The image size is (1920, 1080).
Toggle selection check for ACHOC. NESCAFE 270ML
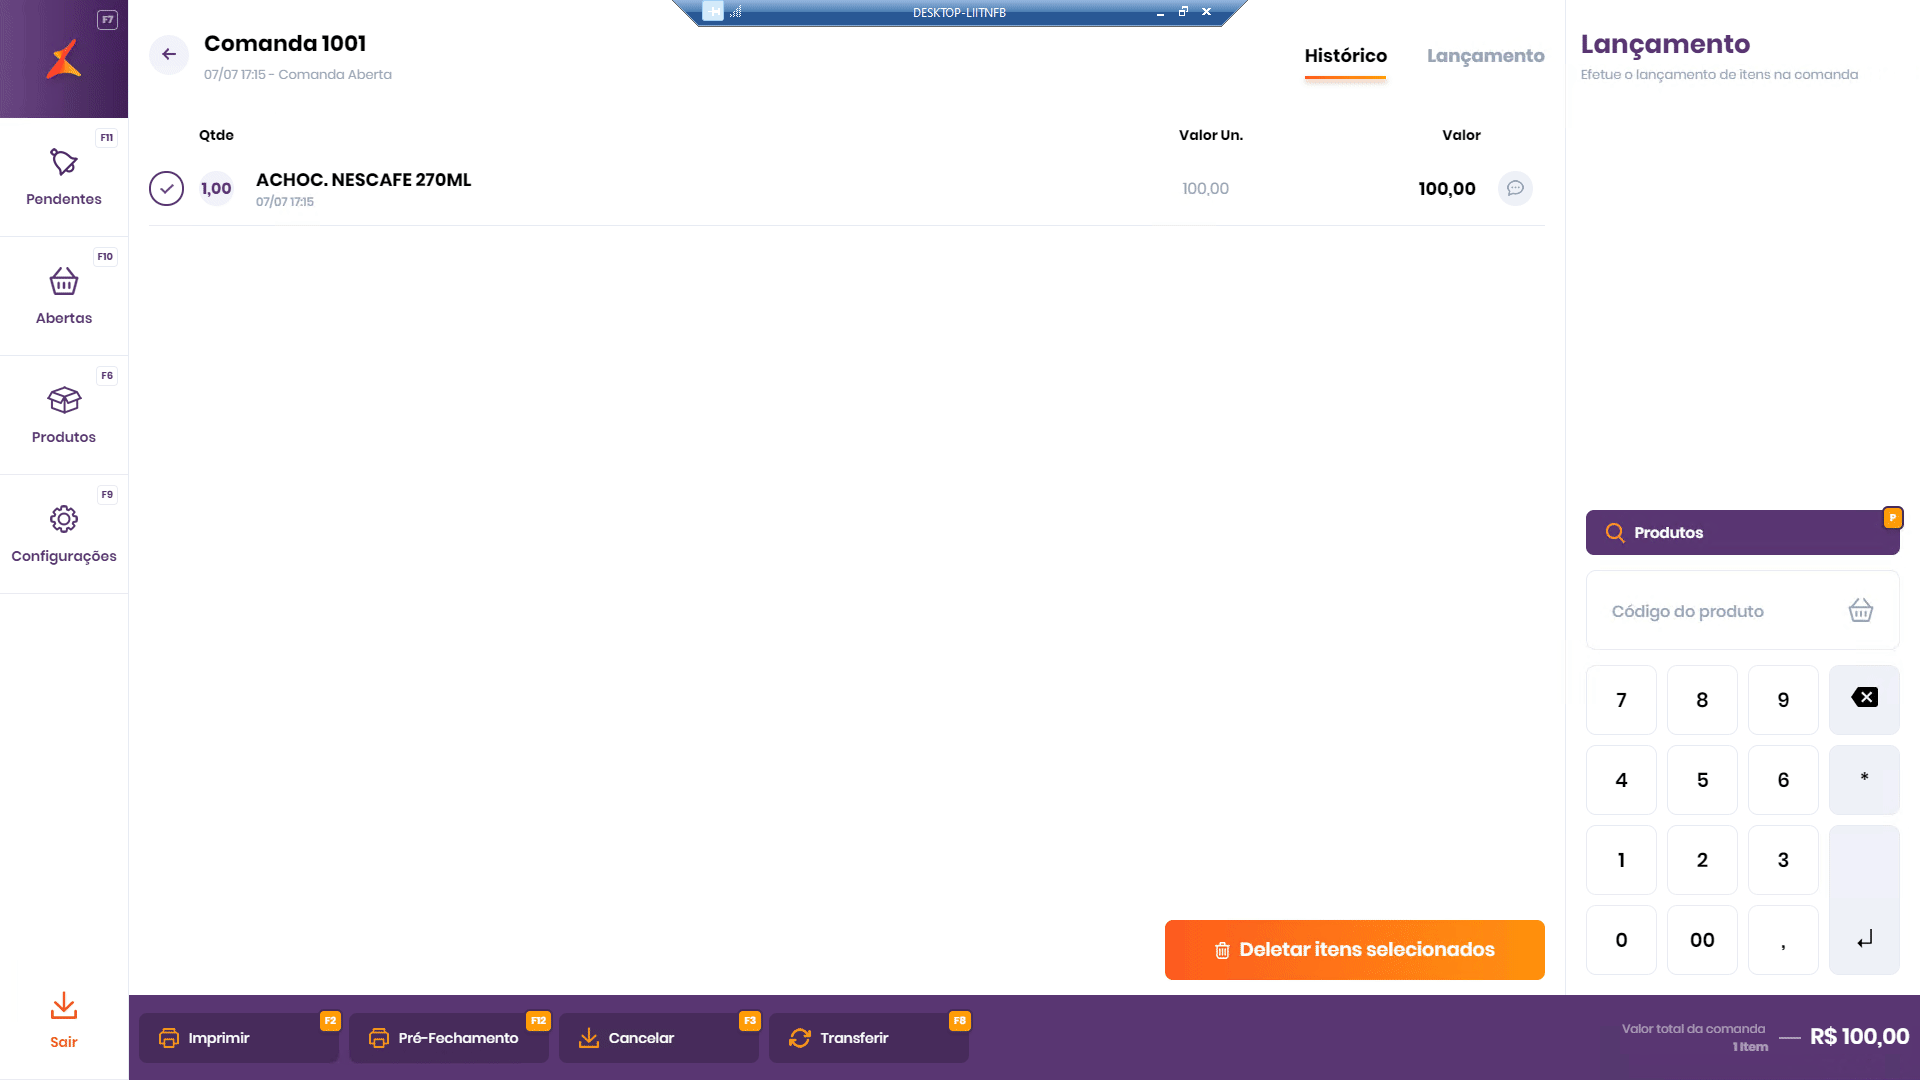(166, 188)
